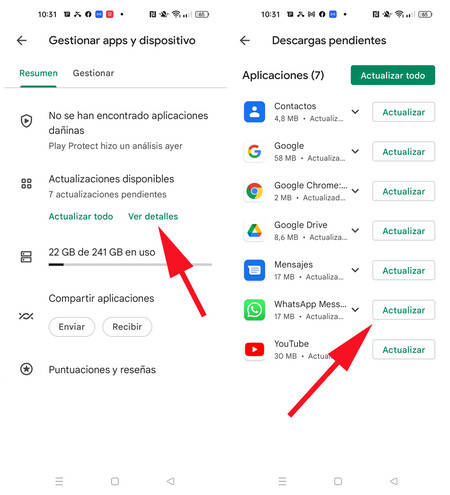The image size is (450, 495).
Task: Tap the WhatsApp Messenger app icon
Action: 255,310
